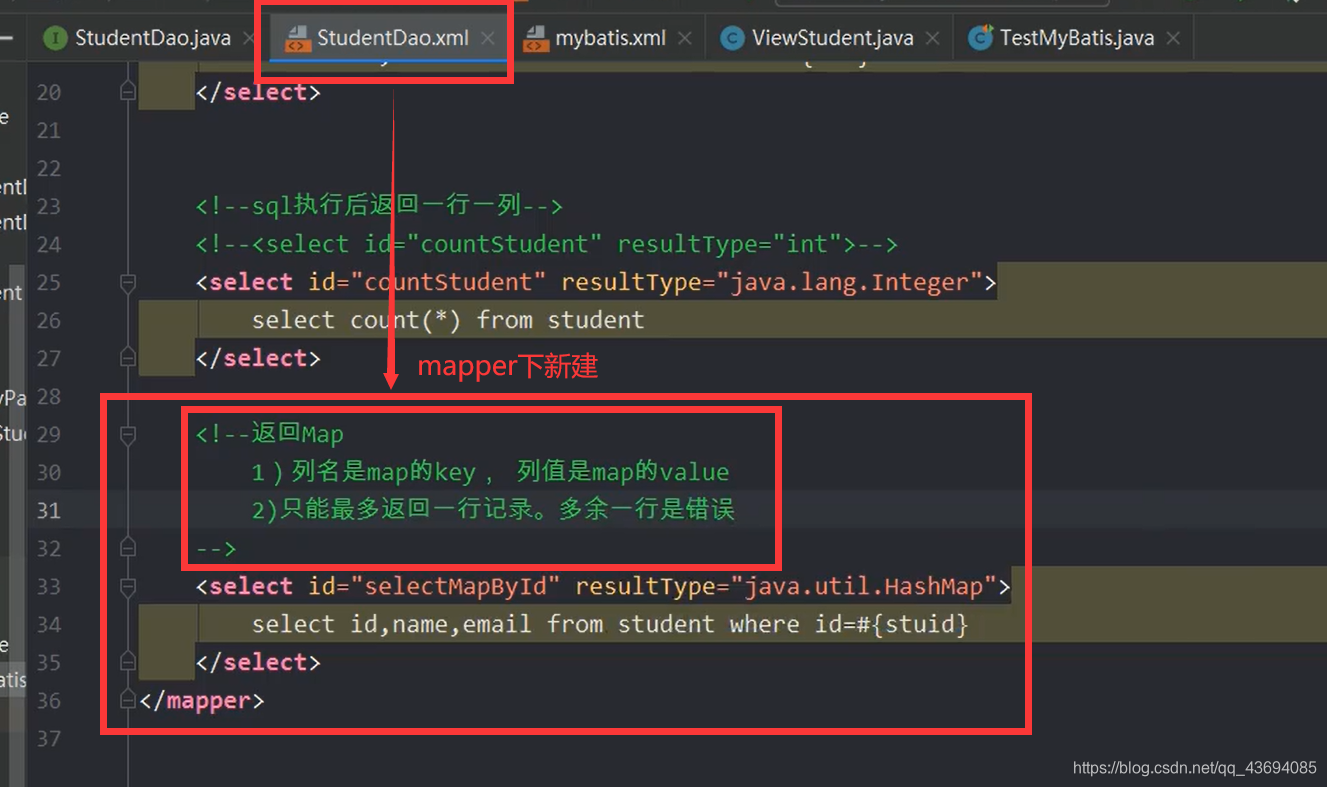Click comment line "只能最多返回一行记录"
Screen dimensions: 1327x787
(x=493, y=510)
